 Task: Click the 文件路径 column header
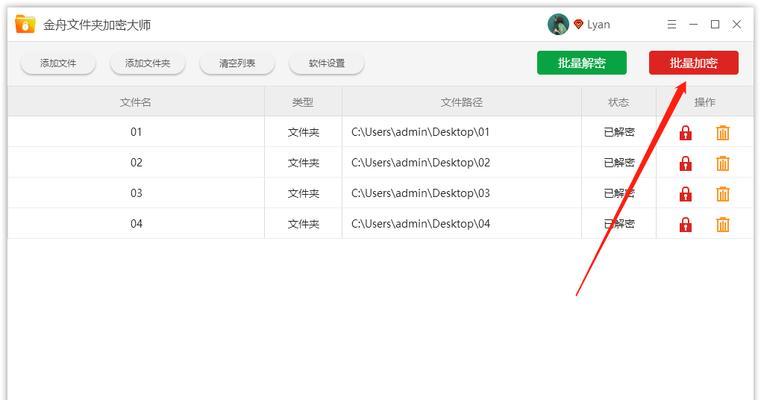[x=462, y=102]
